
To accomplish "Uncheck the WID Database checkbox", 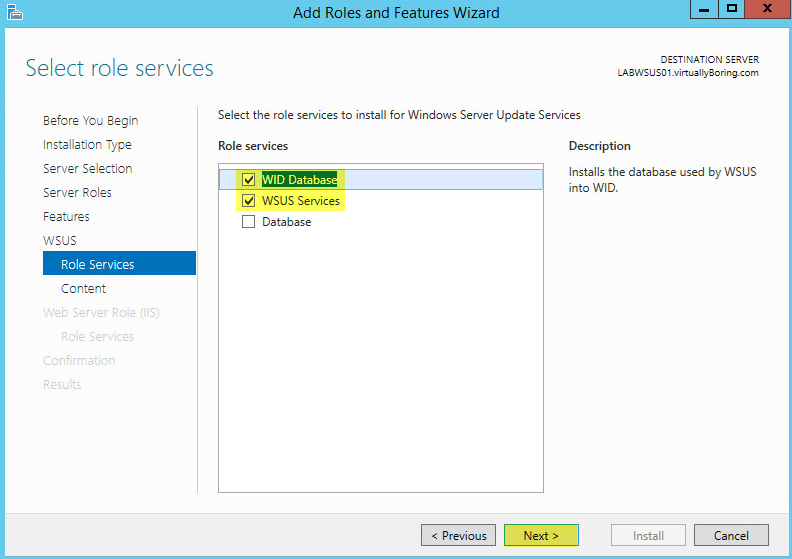I will coord(248,179).
